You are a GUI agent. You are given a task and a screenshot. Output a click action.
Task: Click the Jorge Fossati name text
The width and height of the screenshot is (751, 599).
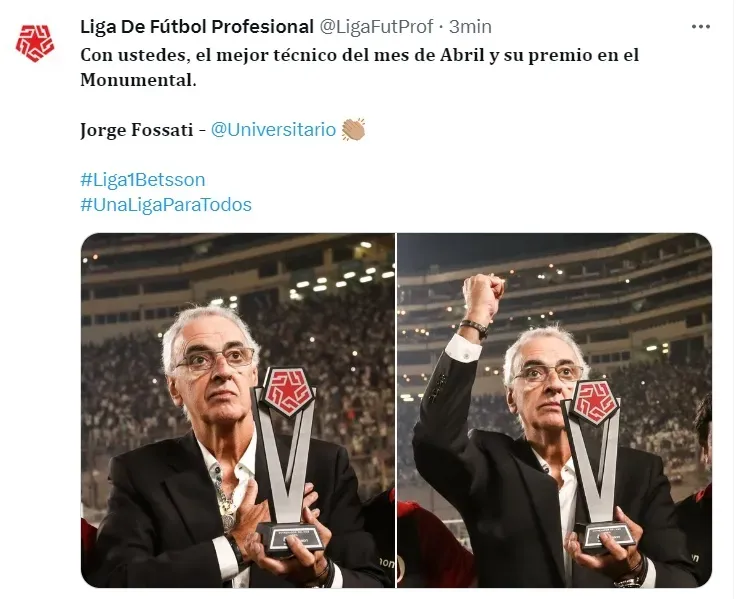(137, 130)
